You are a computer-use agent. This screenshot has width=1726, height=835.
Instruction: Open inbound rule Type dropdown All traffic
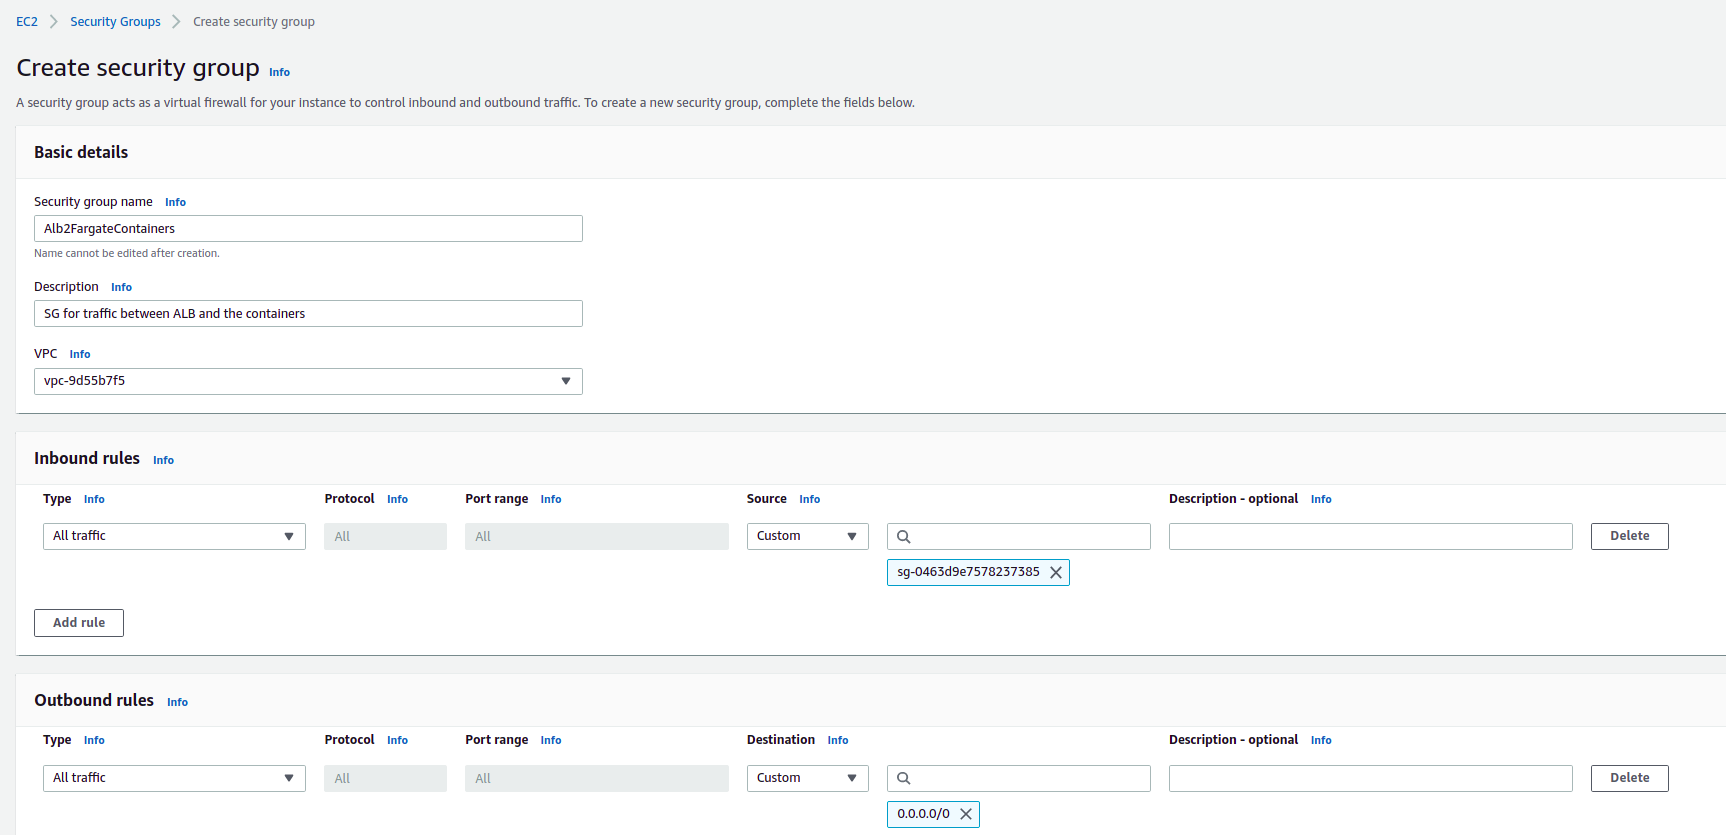coord(174,537)
